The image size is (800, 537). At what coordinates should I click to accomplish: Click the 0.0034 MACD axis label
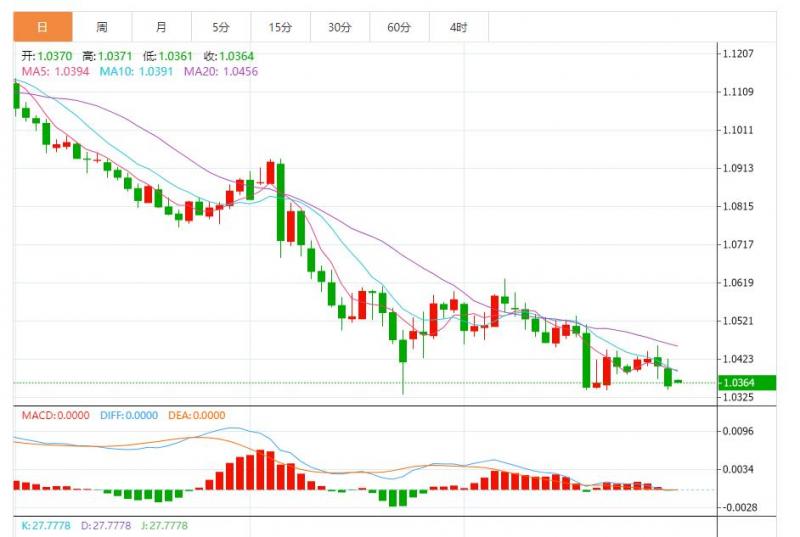pyautogui.click(x=738, y=469)
